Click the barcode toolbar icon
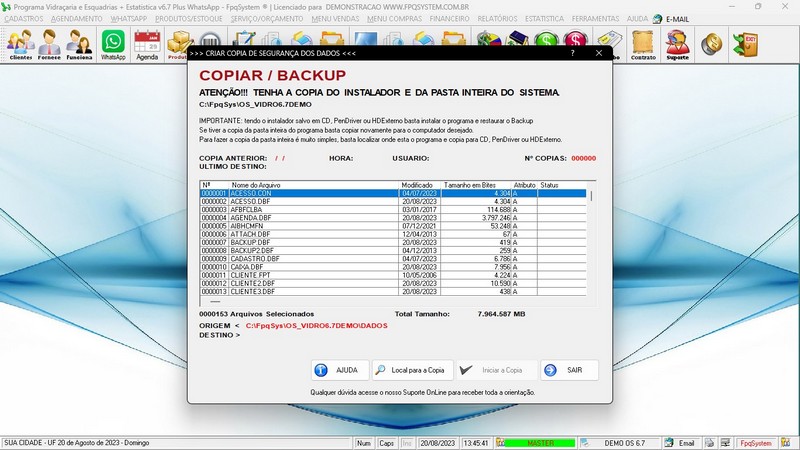Image resolution: width=800 pixels, height=450 pixels. click(210, 40)
